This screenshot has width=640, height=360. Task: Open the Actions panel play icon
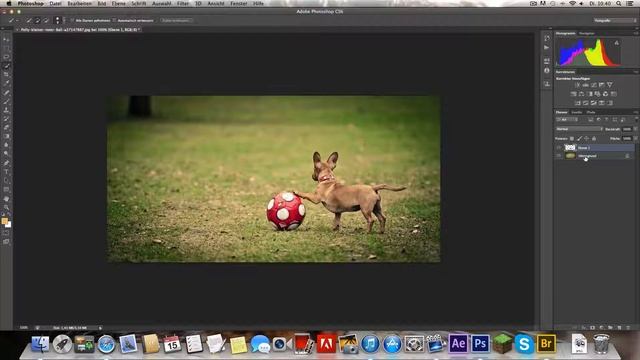(x=547, y=48)
